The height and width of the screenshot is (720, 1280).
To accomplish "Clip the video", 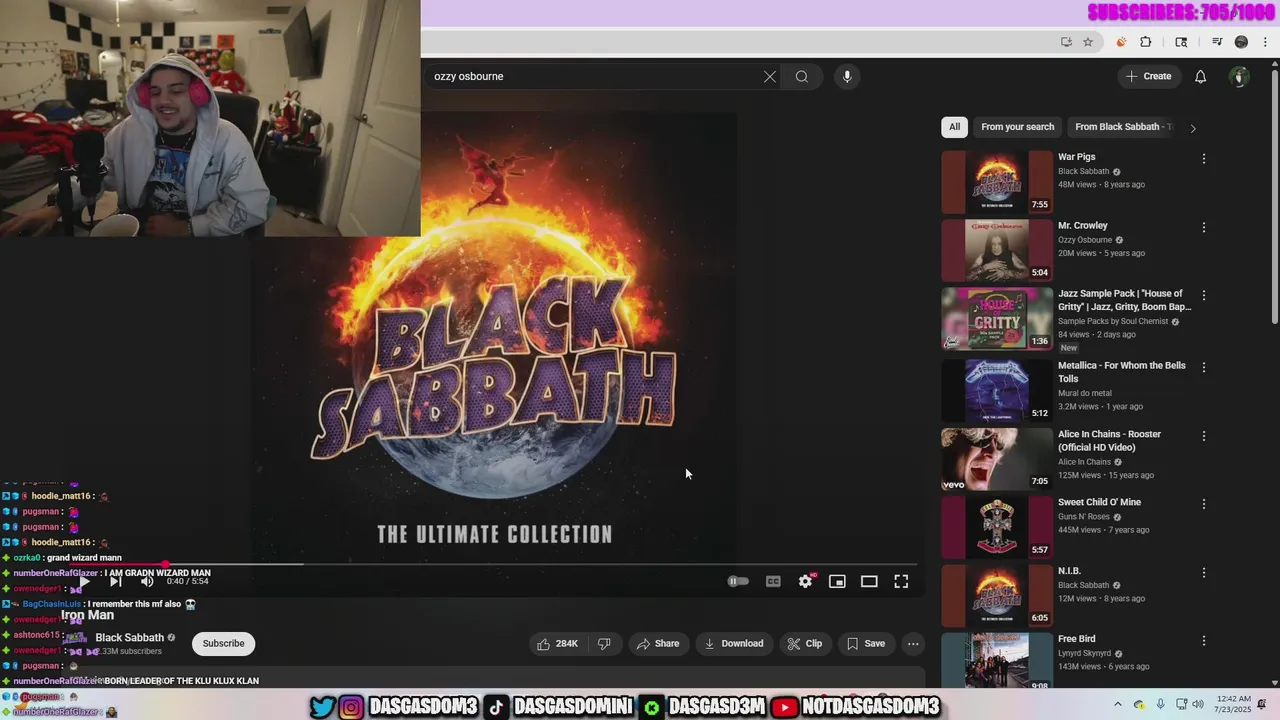I will [x=805, y=644].
